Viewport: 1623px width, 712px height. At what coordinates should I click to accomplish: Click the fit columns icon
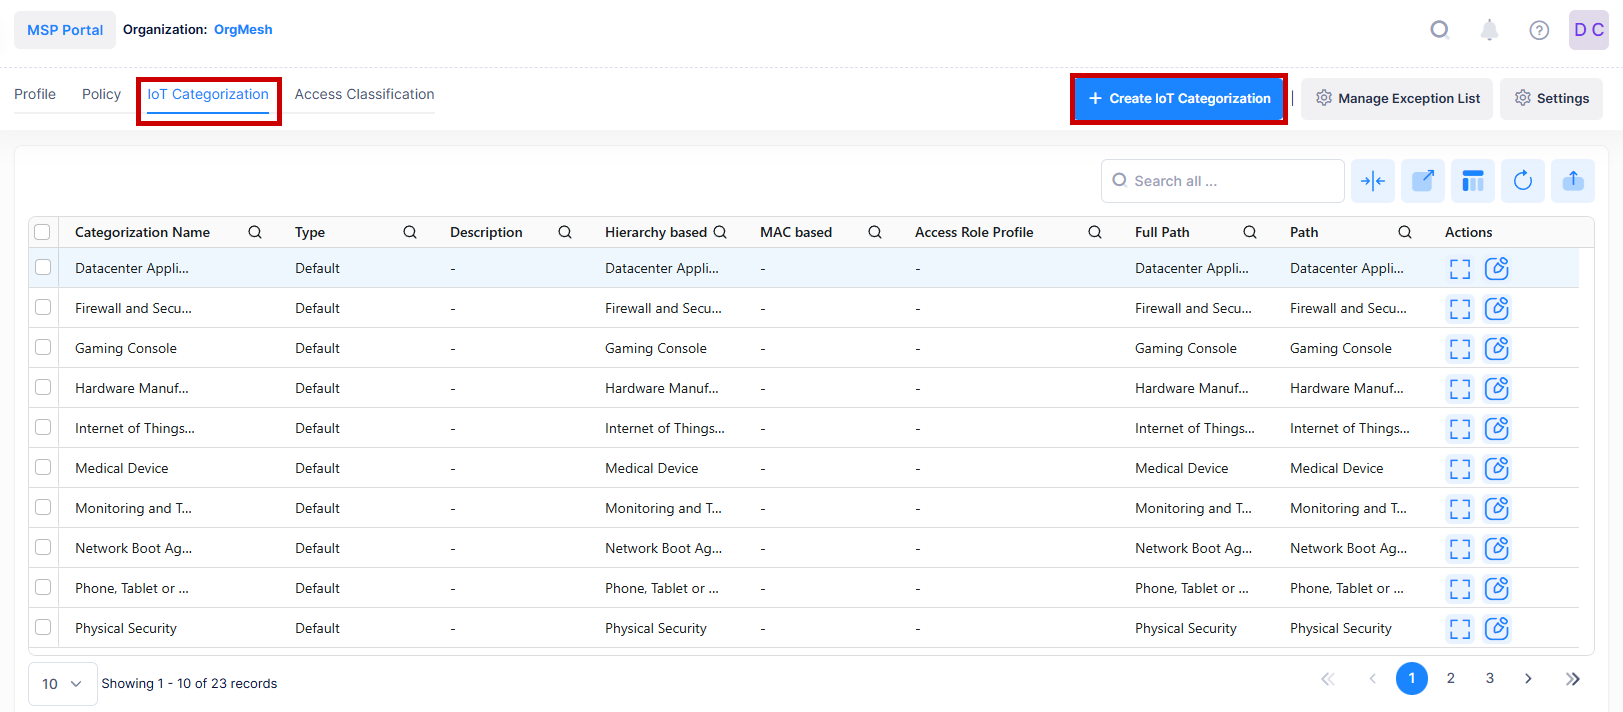point(1373,181)
